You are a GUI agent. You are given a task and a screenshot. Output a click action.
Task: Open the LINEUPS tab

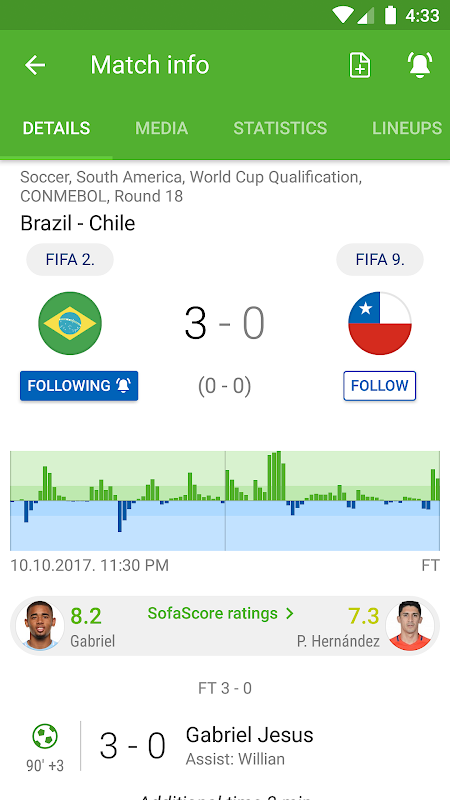[x=407, y=128]
